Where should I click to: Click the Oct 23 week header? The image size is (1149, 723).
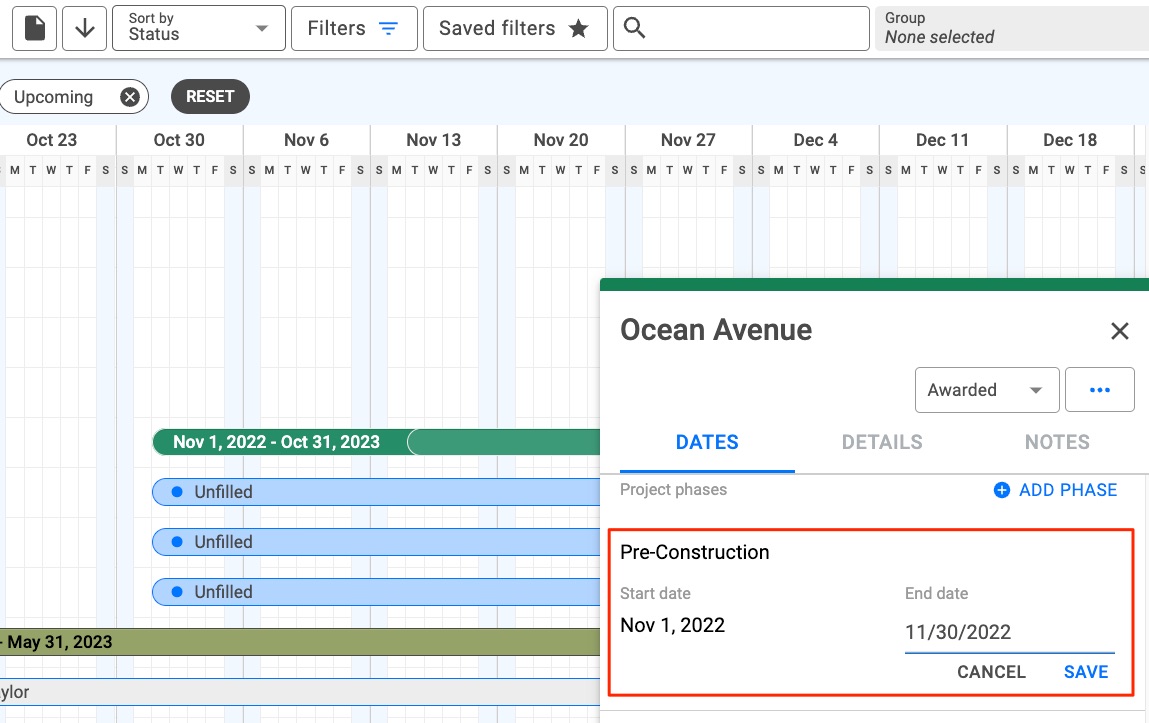click(51, 140)
